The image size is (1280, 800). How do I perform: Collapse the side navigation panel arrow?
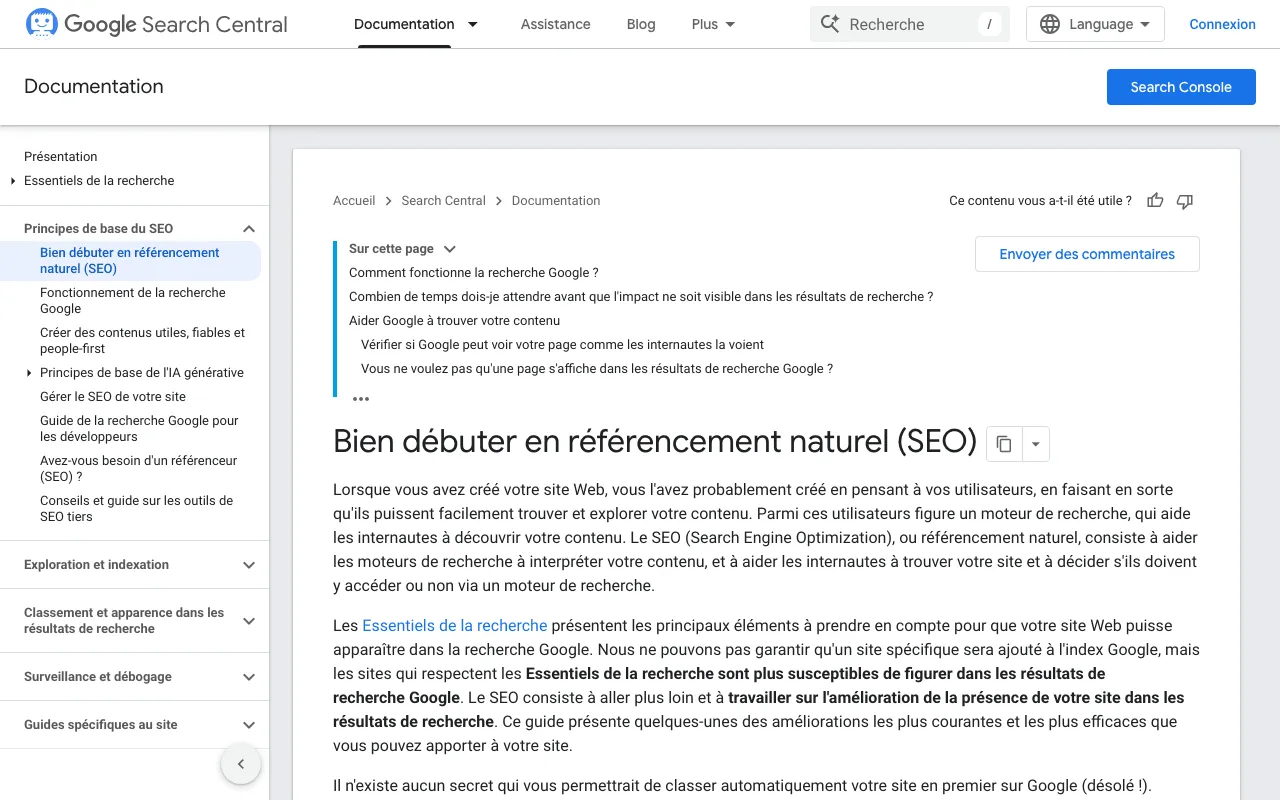pyautogui.click(x=241, y=765)
